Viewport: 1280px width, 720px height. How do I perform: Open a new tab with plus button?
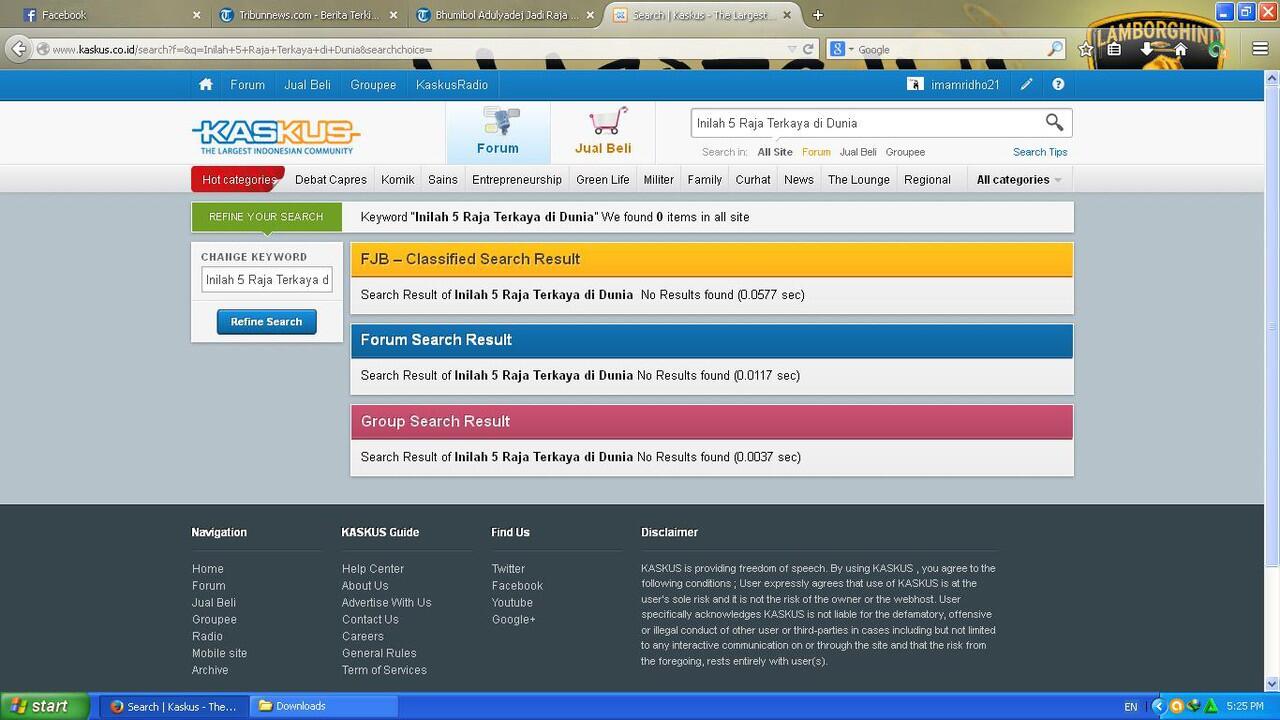click(x=818, y=15)
